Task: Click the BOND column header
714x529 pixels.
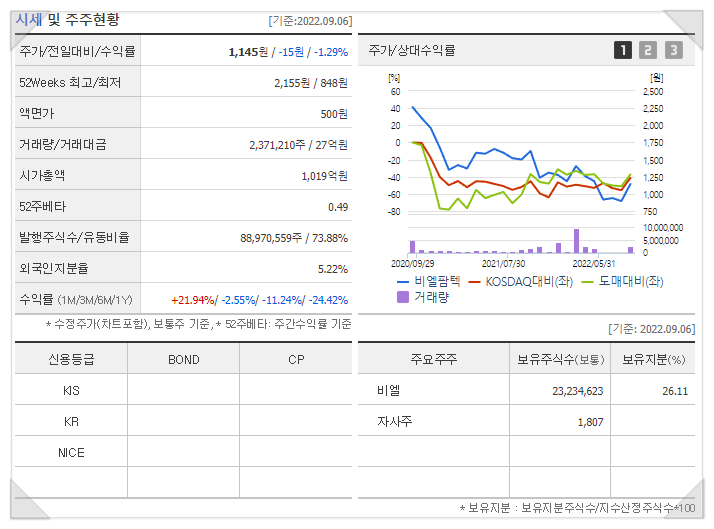Action: 183,360
